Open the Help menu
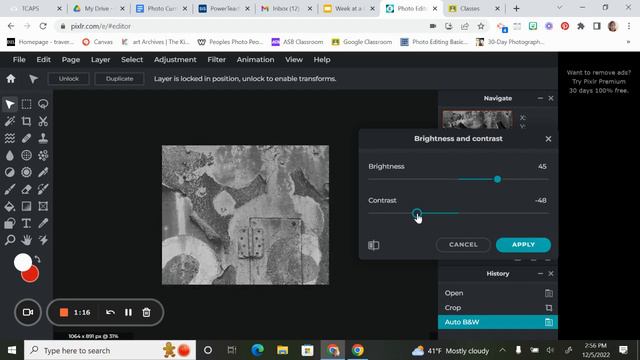This screenshot has width=640, height=360. [x=322, y=60]
